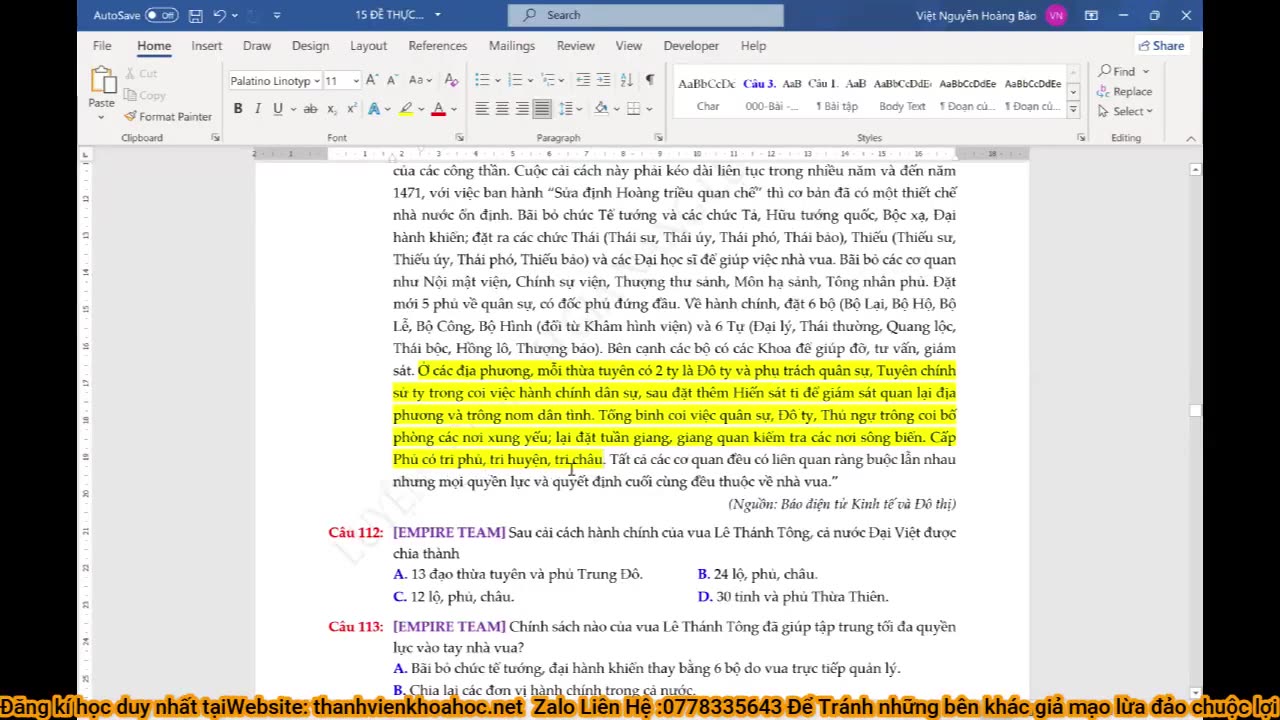Screen dimensions: 1280x720
Task: Click the vertical scrollbar thumb
Action: [1195, 410]
